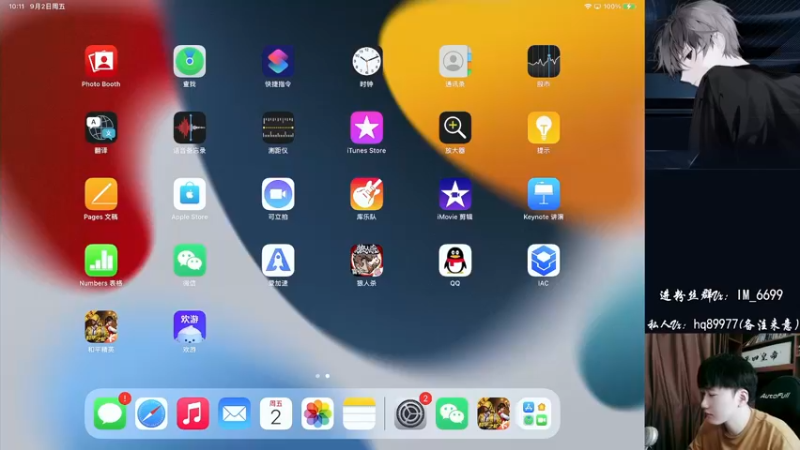
Task: Open the blue rocket accelerator app
Action: [278, 260]
